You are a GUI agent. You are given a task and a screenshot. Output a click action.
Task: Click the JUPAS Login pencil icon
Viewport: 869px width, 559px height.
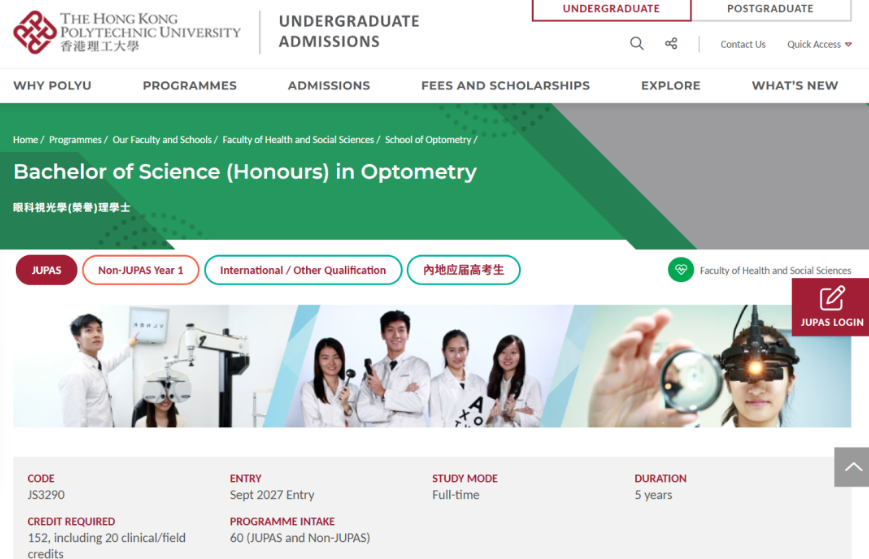(x=832, y=298)
